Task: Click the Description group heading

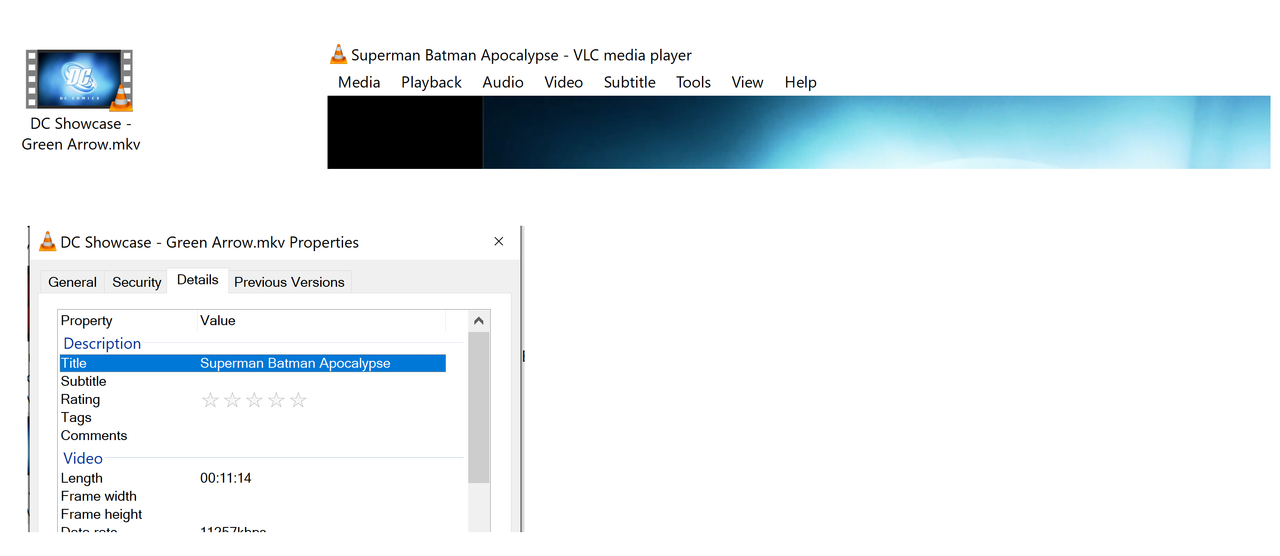Action: (102, 343)
